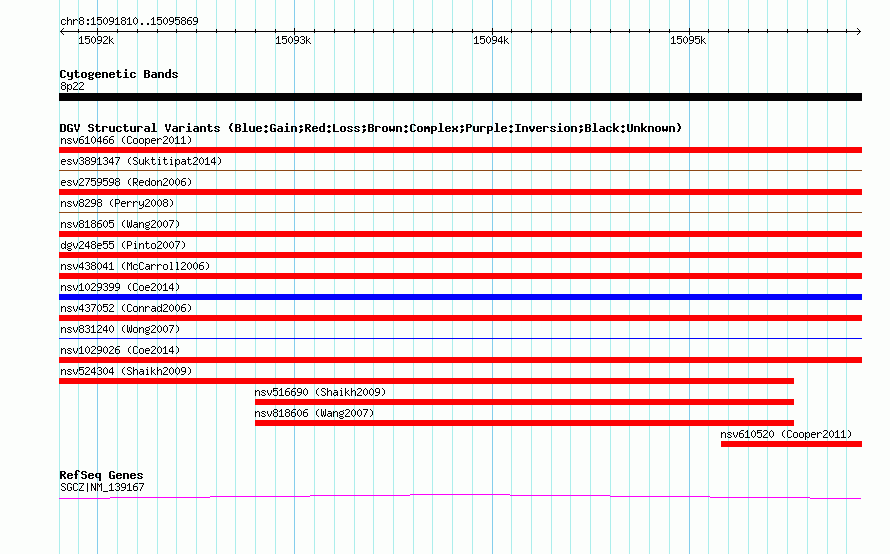
Task: Select nsv831240 (Wong2007) variant label
Action: [120, 329]
